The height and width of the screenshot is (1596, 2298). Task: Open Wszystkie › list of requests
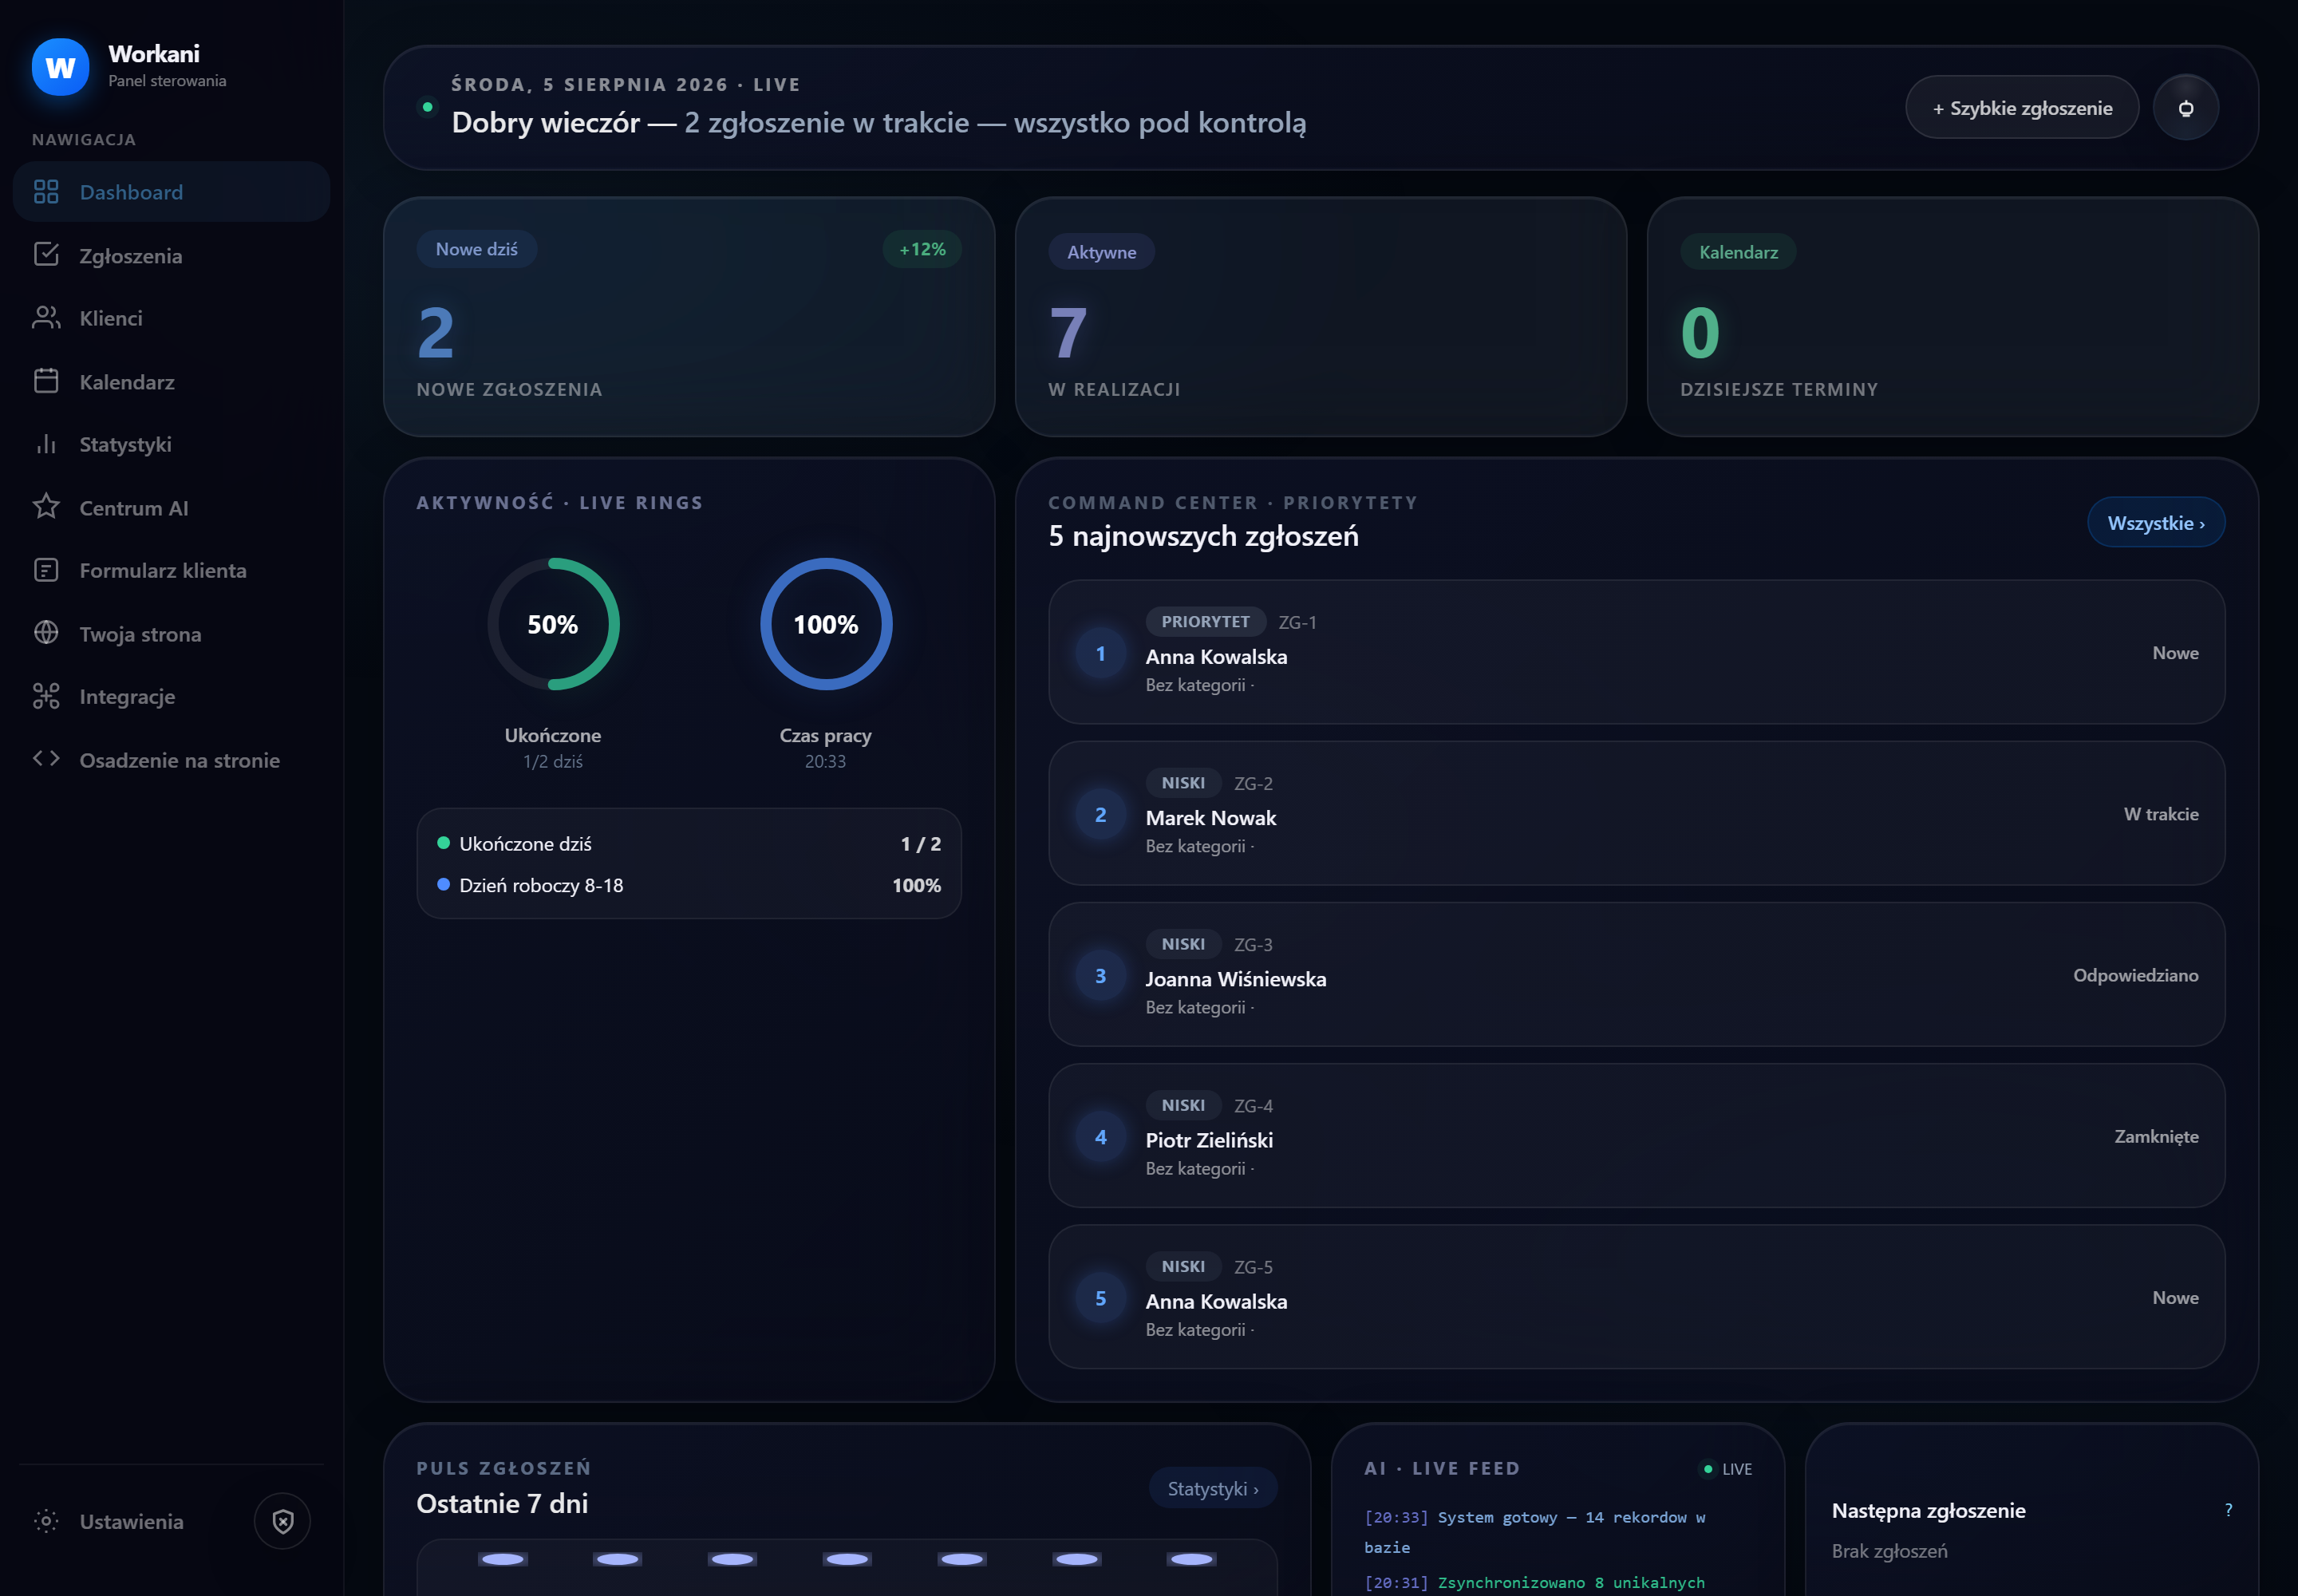tap(2155, 523)
